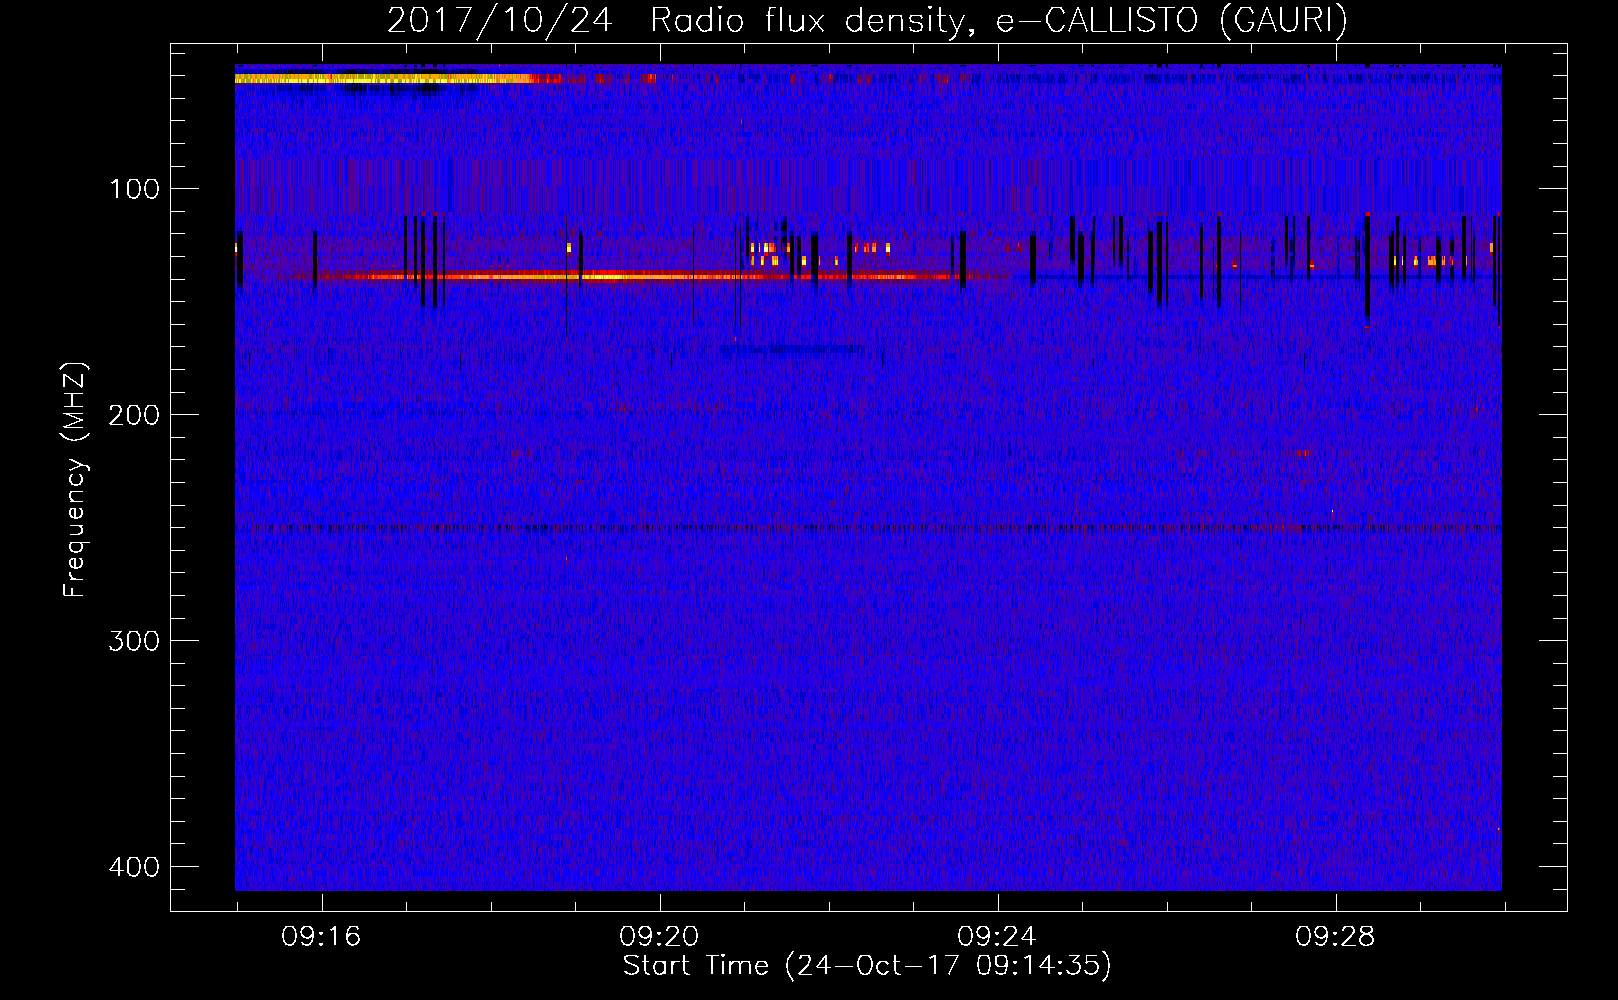The width and height of the screenshot is (1618, 1000).
Task: Click the thin dark interference line near 250 MHz
Action: 868,528
